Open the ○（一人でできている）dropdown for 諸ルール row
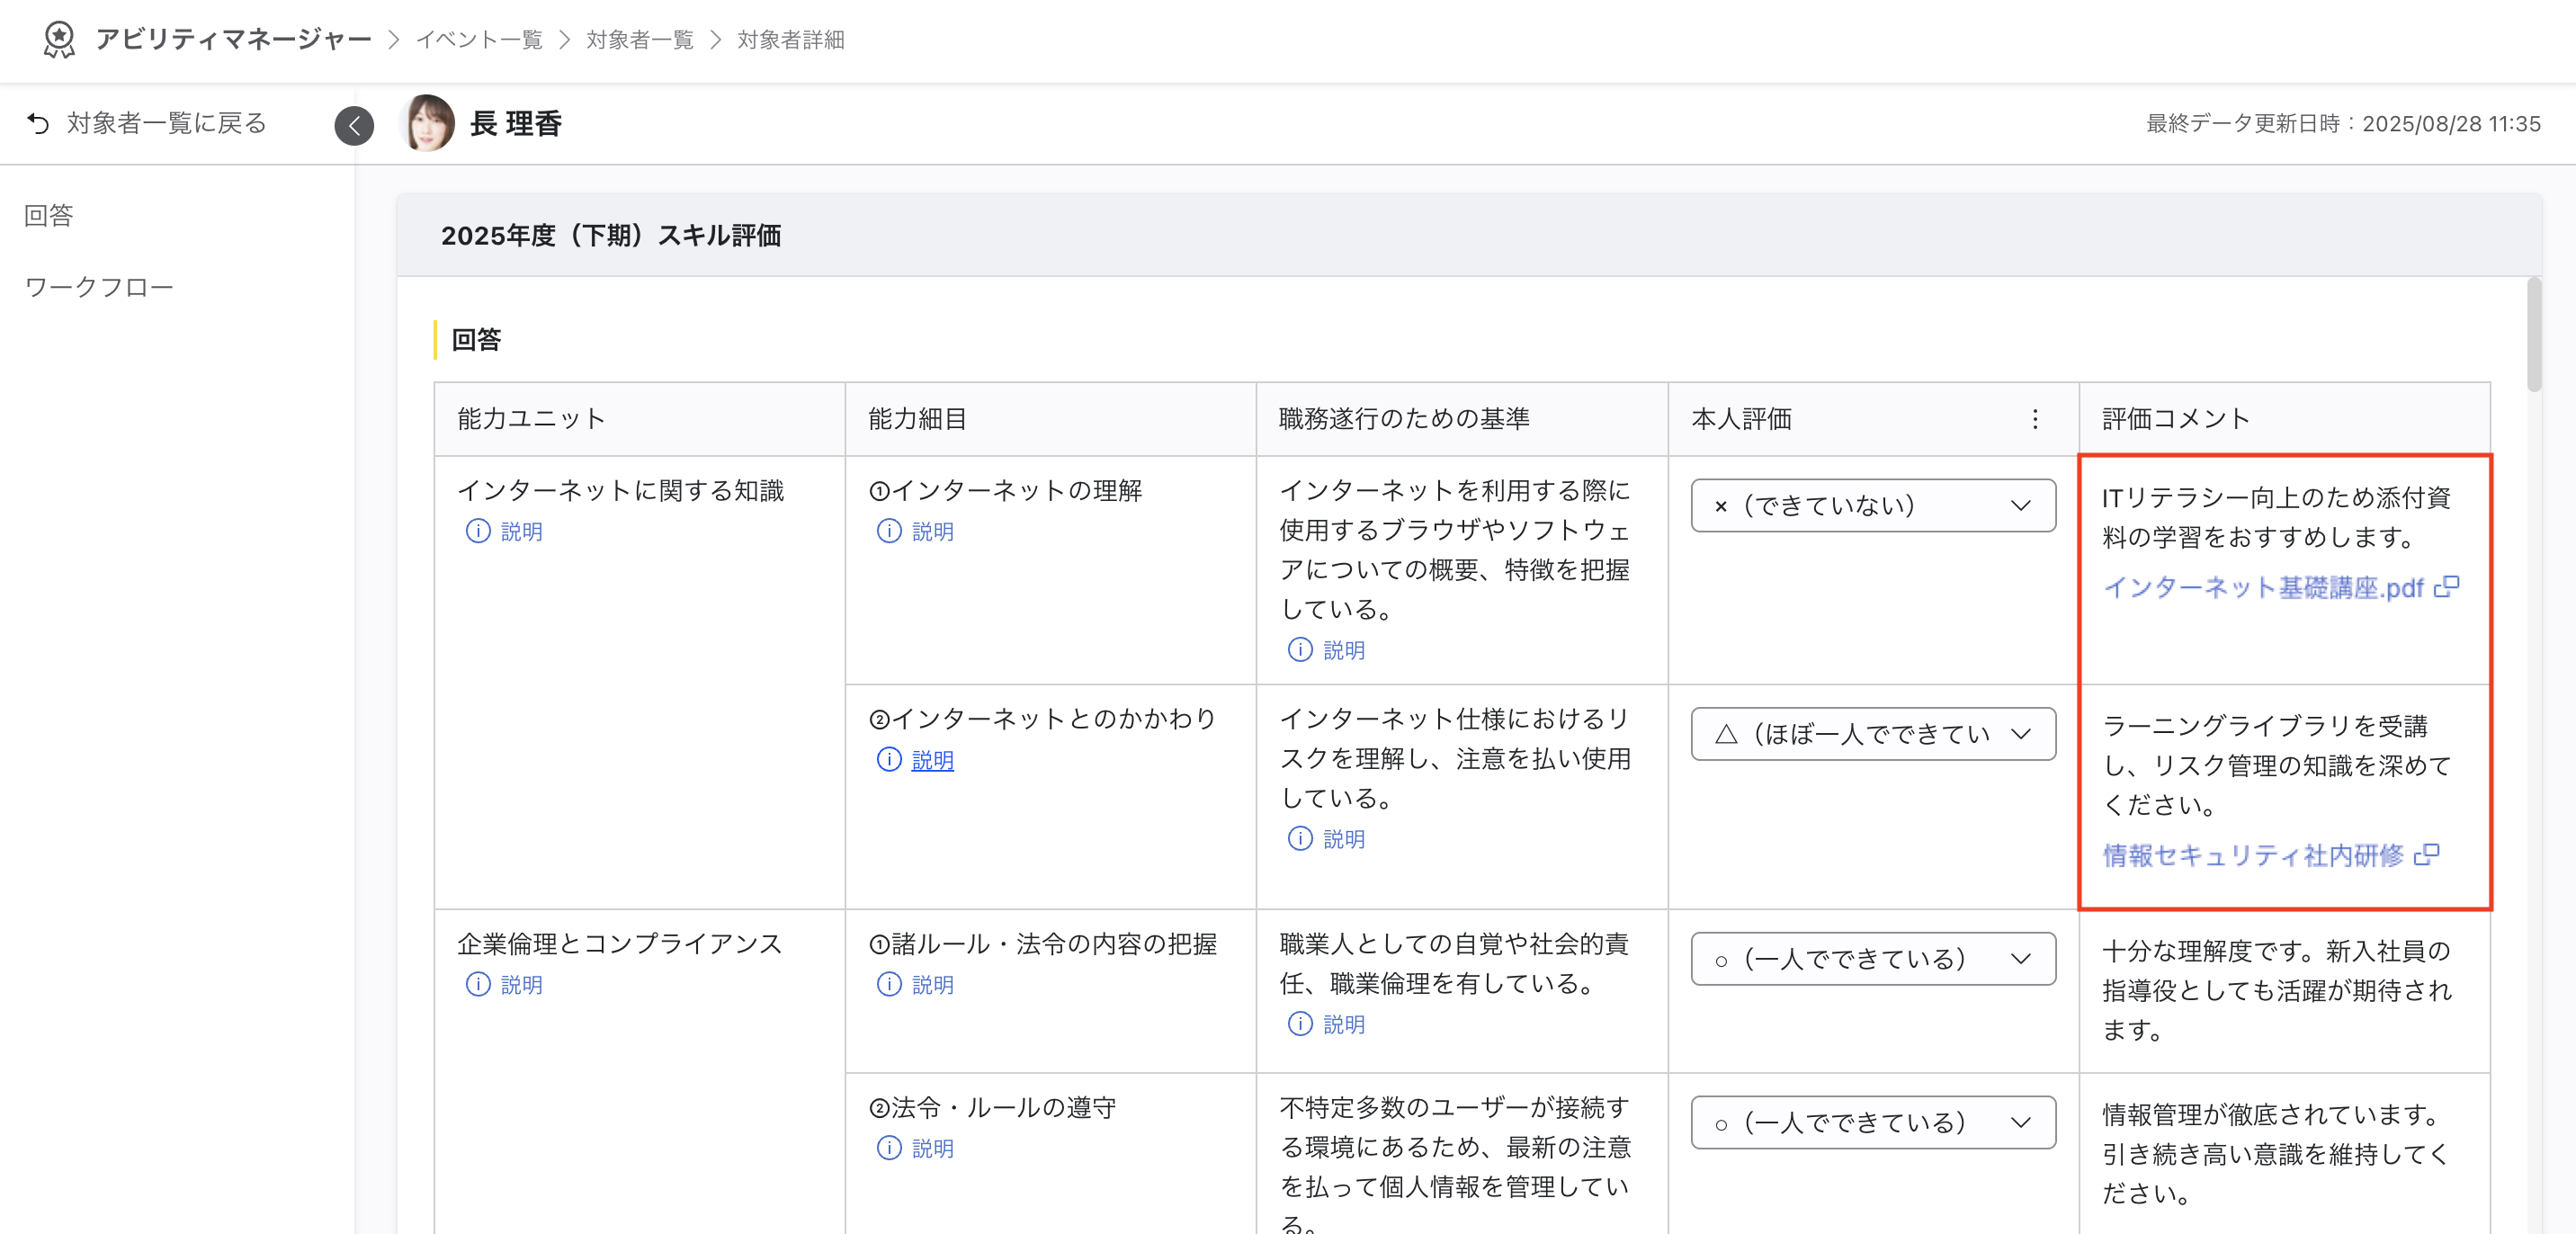The width and height of the screenshot is (2576, 1234). [1871, 958]
